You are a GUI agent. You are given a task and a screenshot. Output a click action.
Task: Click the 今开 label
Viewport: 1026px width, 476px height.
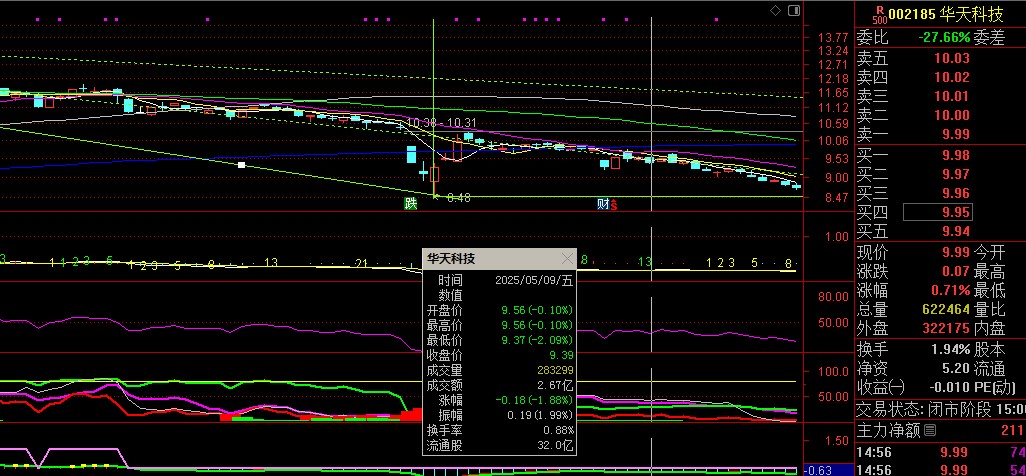tap(989, 252)
